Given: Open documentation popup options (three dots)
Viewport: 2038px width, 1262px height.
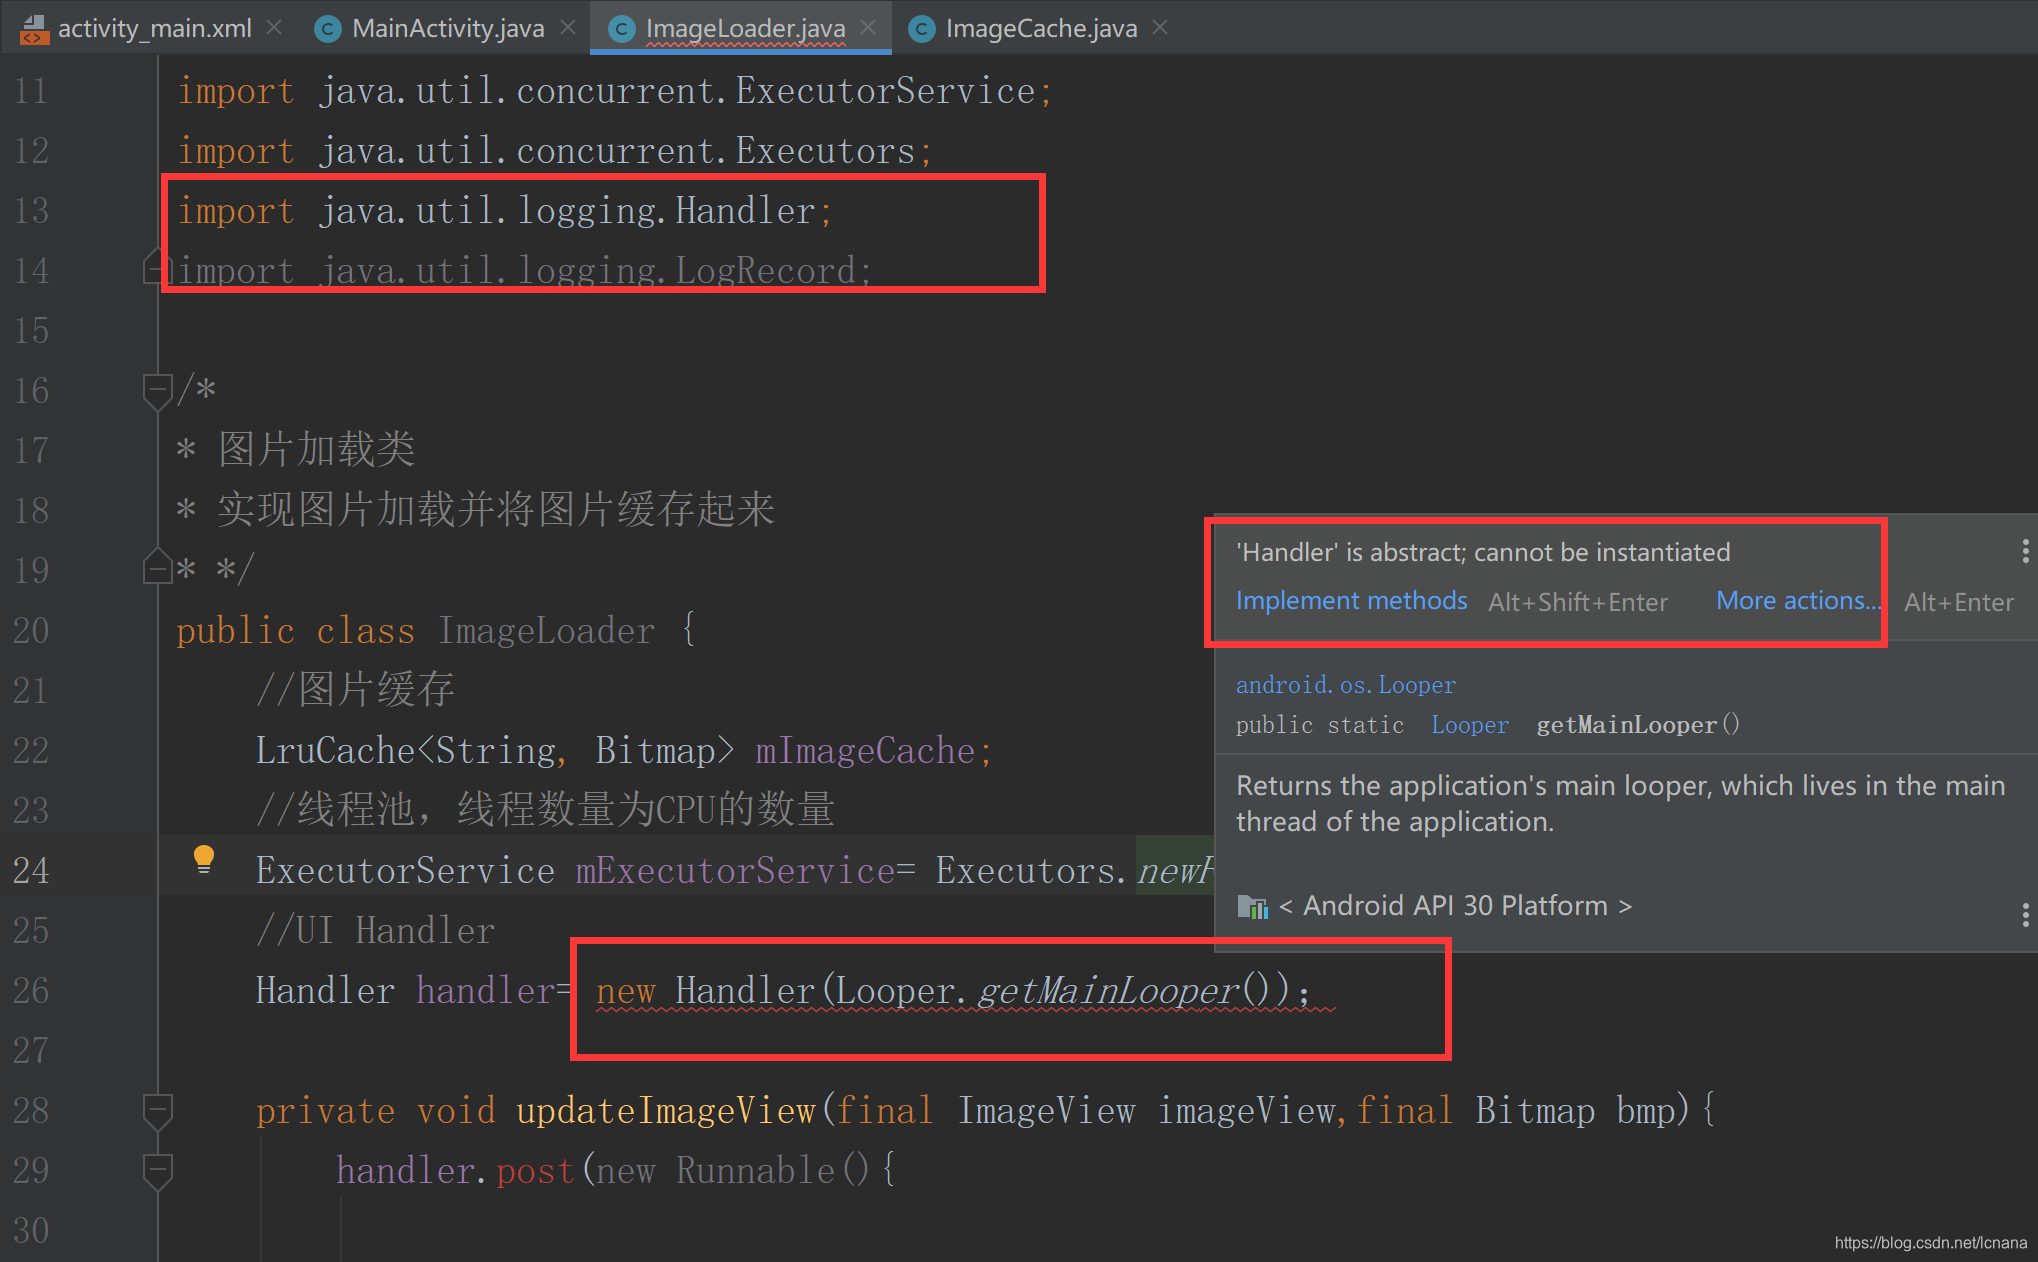Looking at the screenshot, I should 2025,914.
